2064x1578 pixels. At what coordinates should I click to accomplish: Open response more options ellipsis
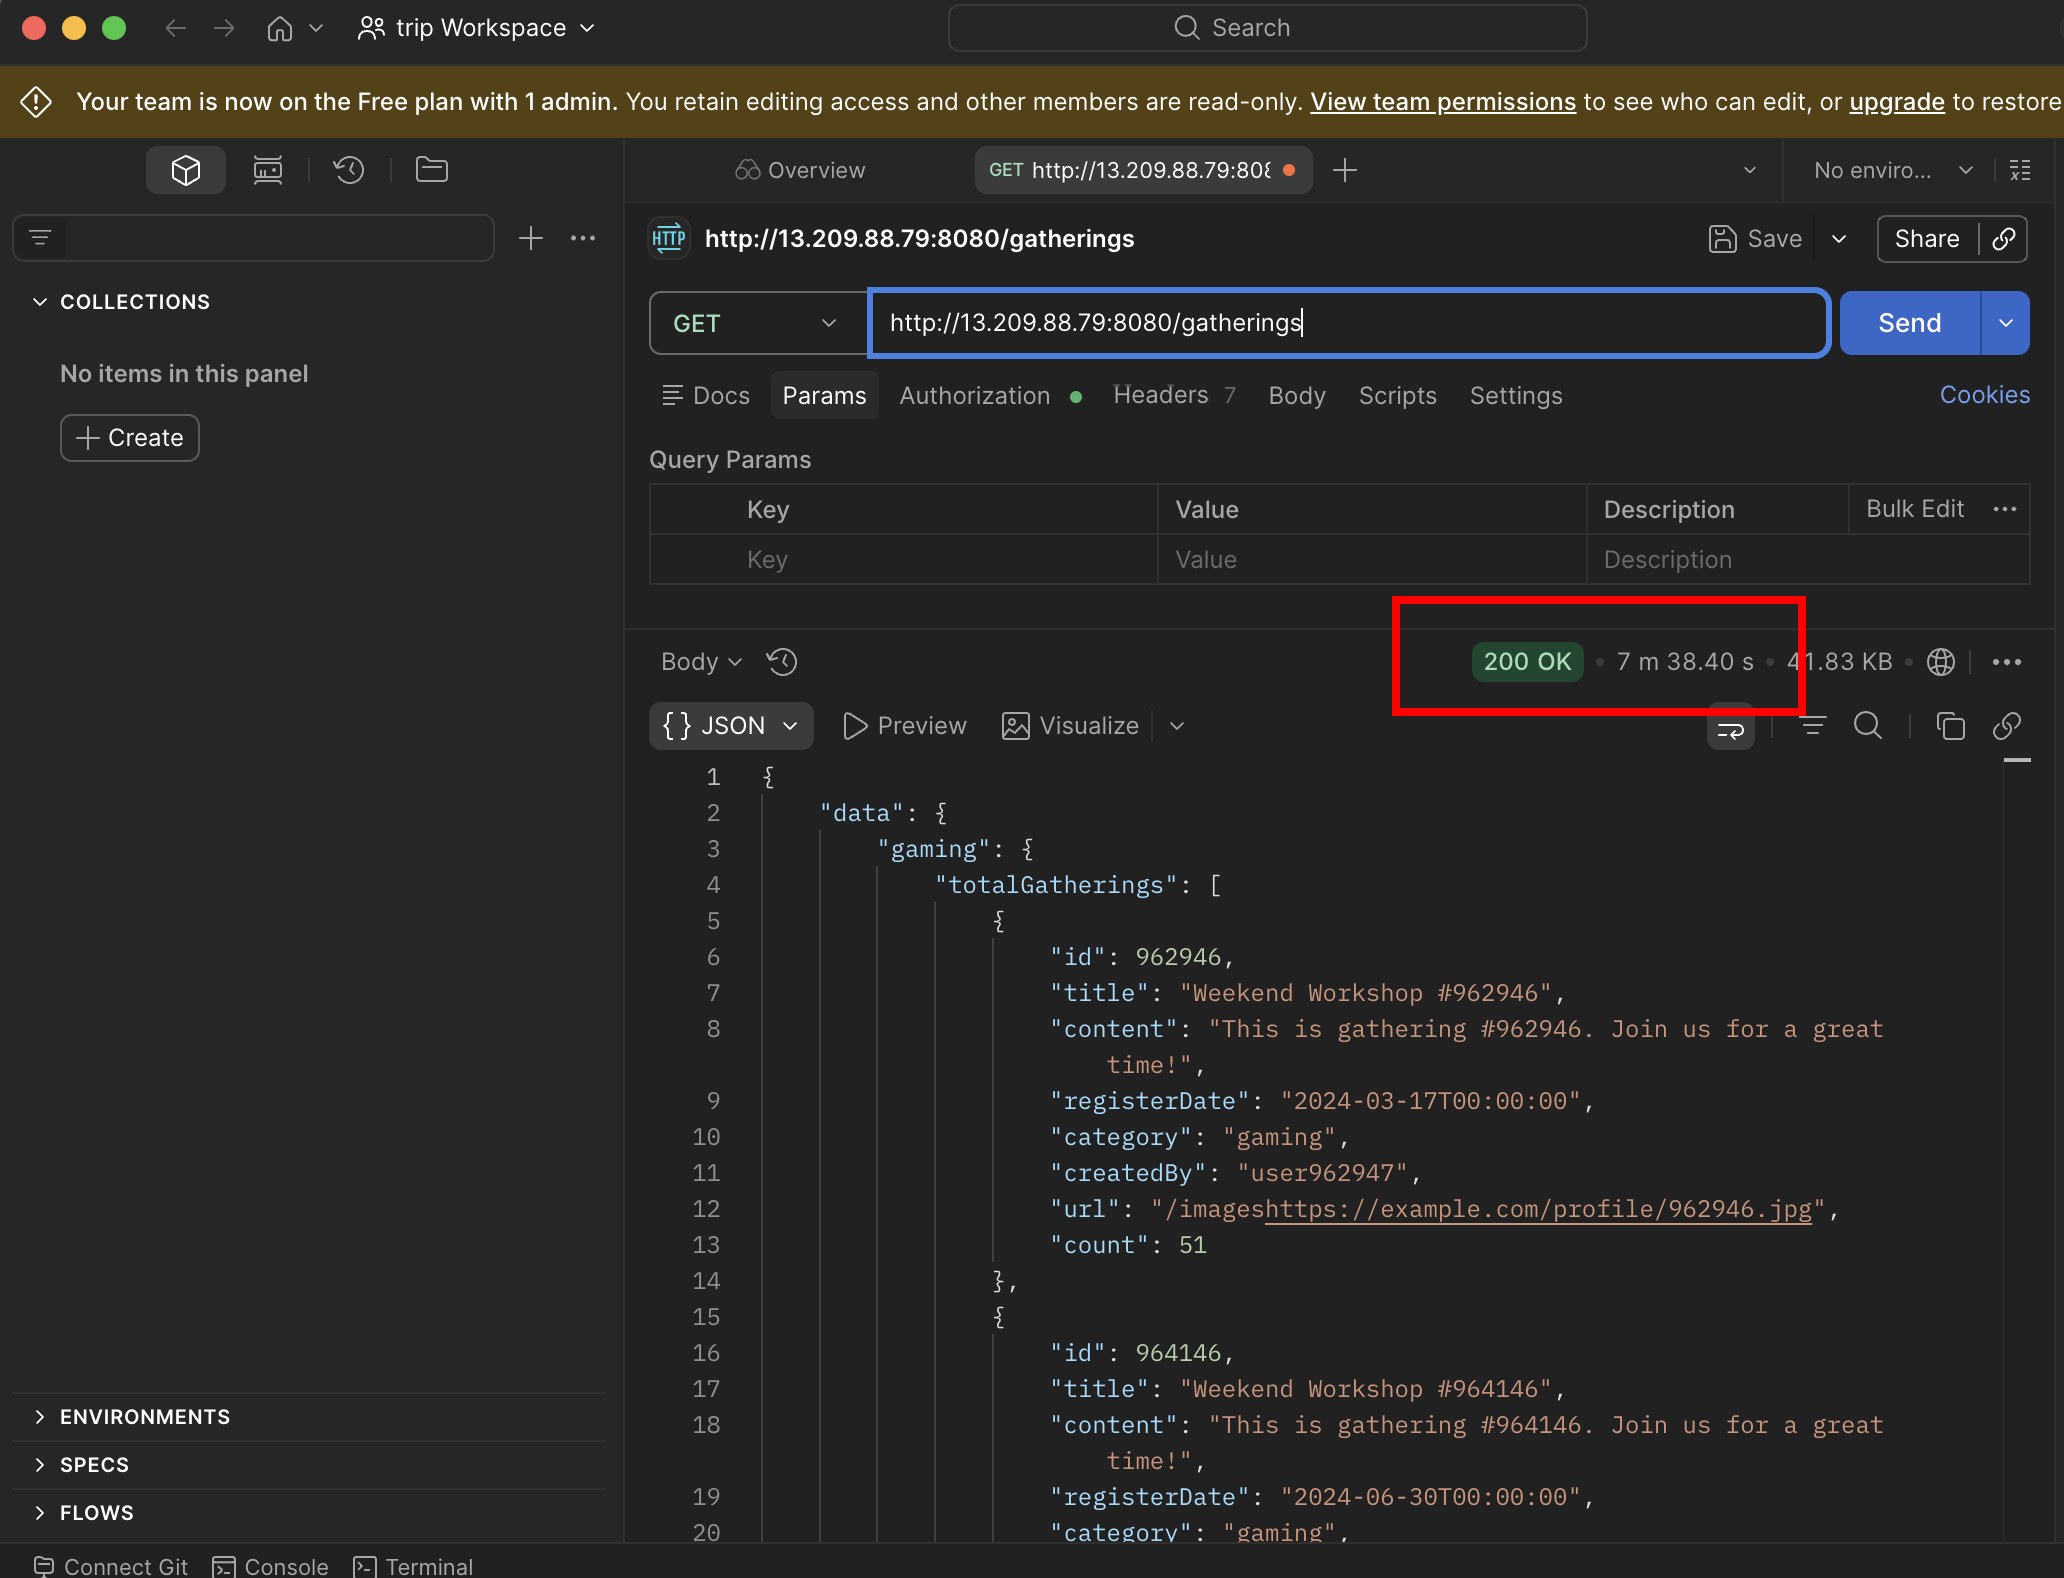pyautogui.click(x=2007, y=662)
